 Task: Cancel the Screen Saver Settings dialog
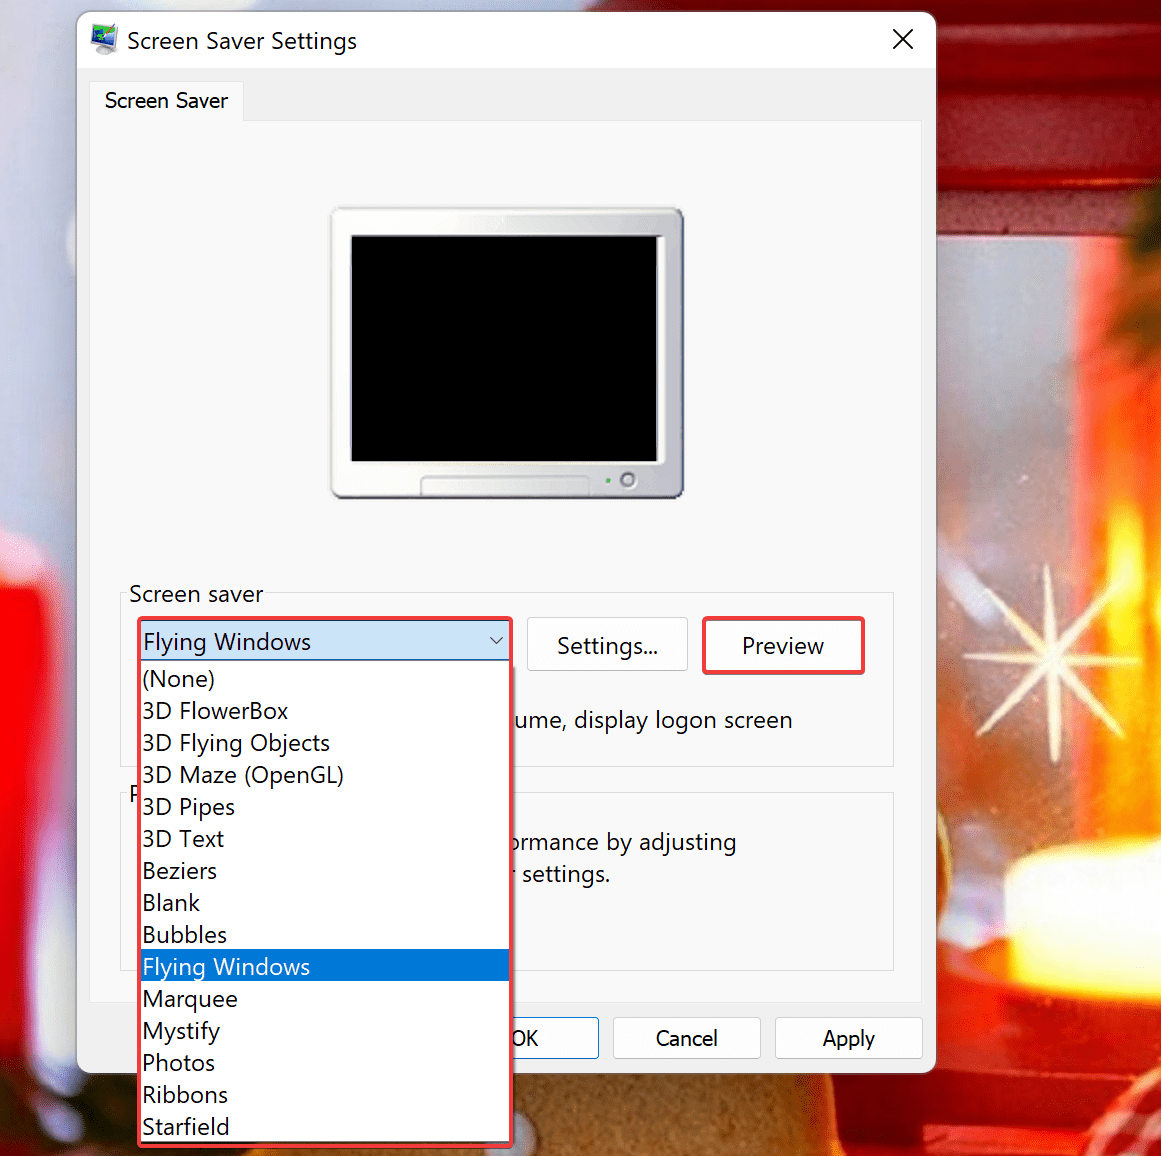[x=686, y=1038]
